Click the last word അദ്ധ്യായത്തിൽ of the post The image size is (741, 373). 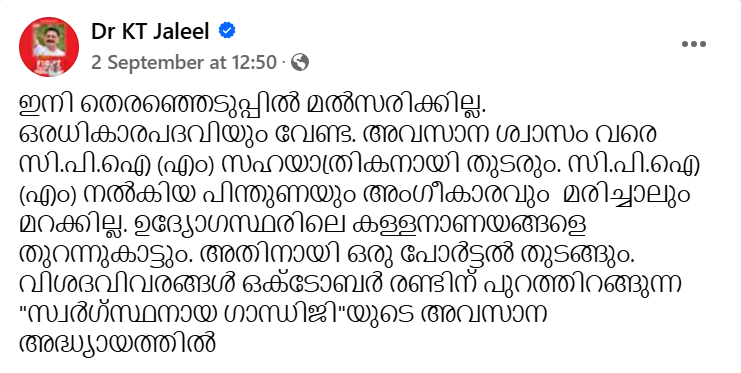[117, 343]
